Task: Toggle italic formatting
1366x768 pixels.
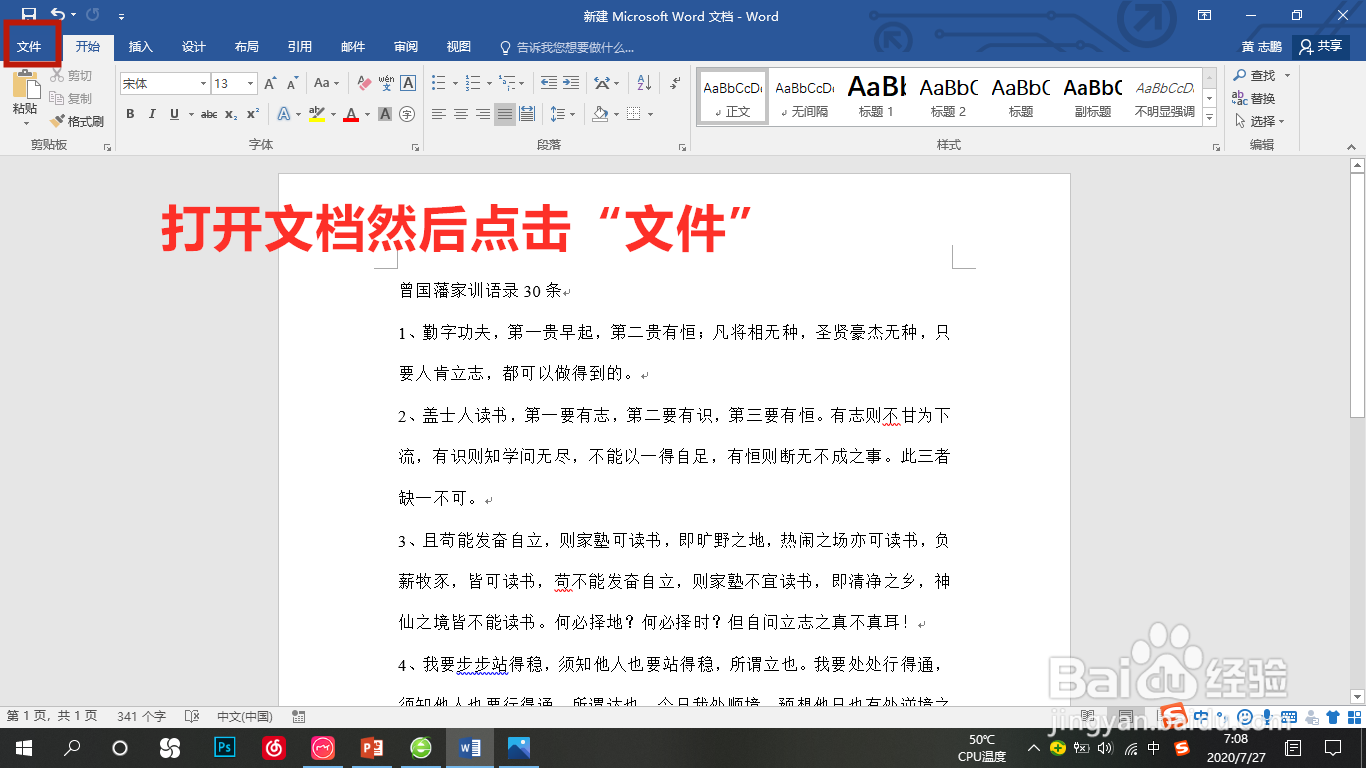Action: click(151, 115)
